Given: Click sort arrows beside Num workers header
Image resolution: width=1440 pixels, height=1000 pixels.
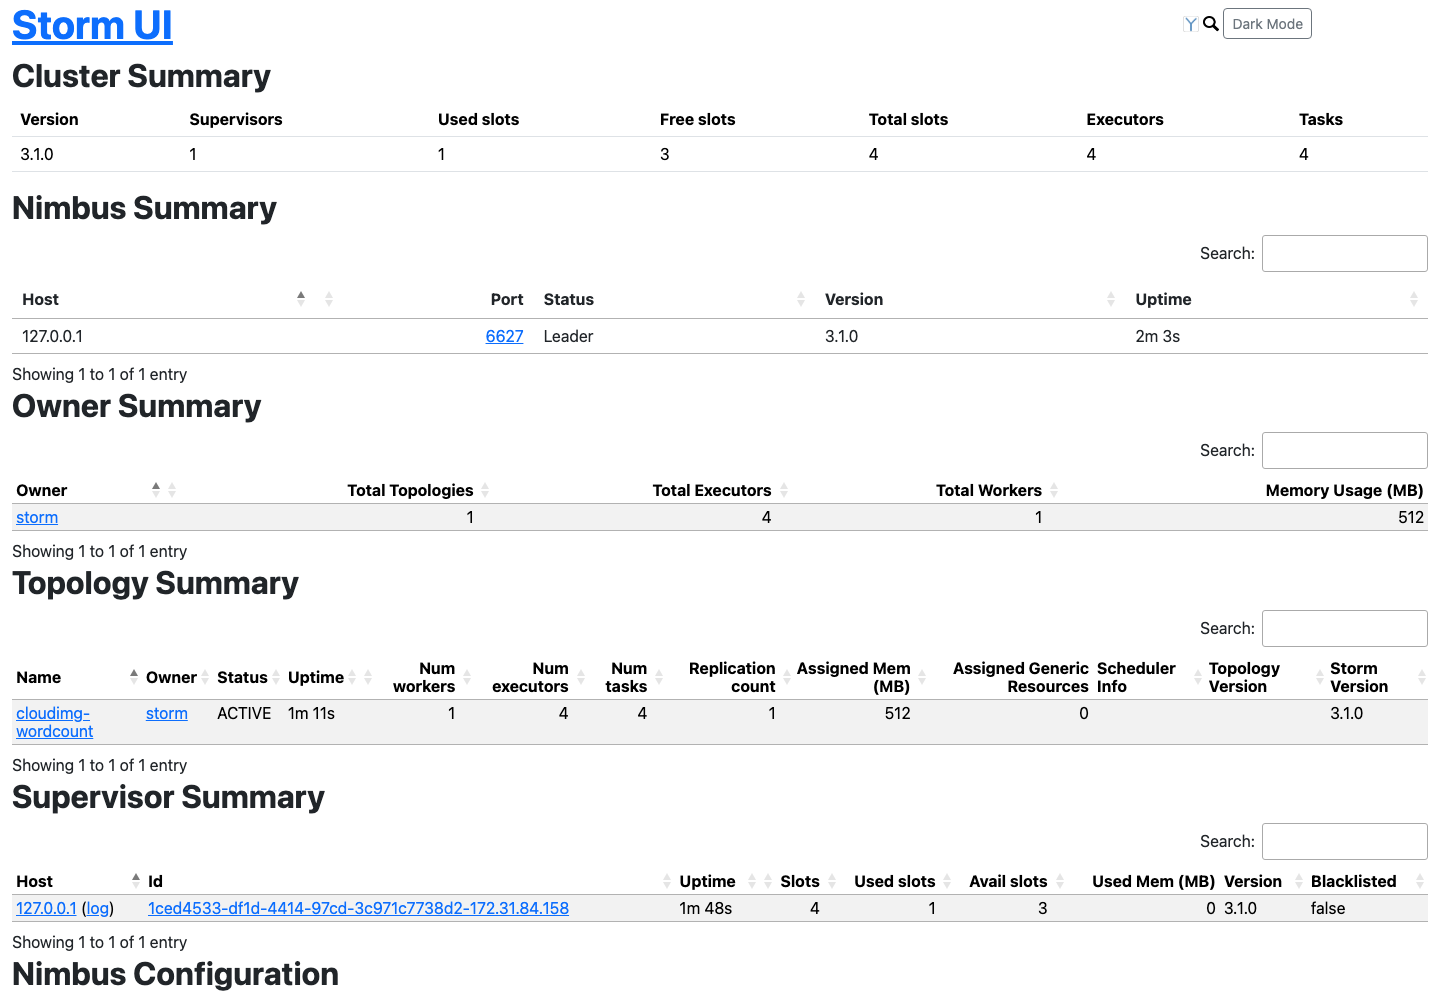Looking at the screenshot, I should [x=467, y=677].
